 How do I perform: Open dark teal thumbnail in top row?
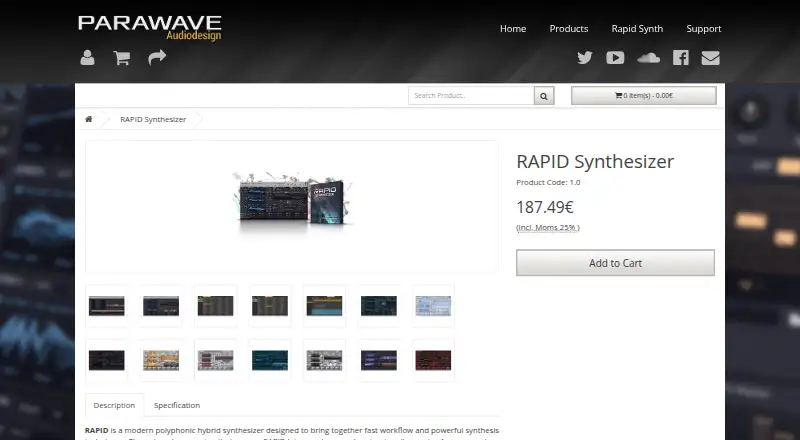pyautogui.click(x=379, y=306)
